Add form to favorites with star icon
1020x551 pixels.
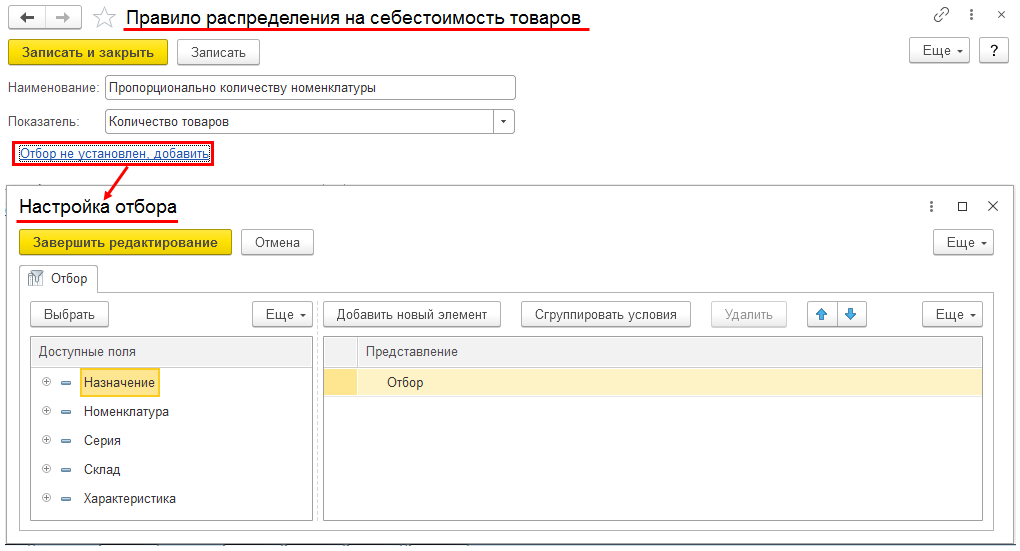point(102,17)
